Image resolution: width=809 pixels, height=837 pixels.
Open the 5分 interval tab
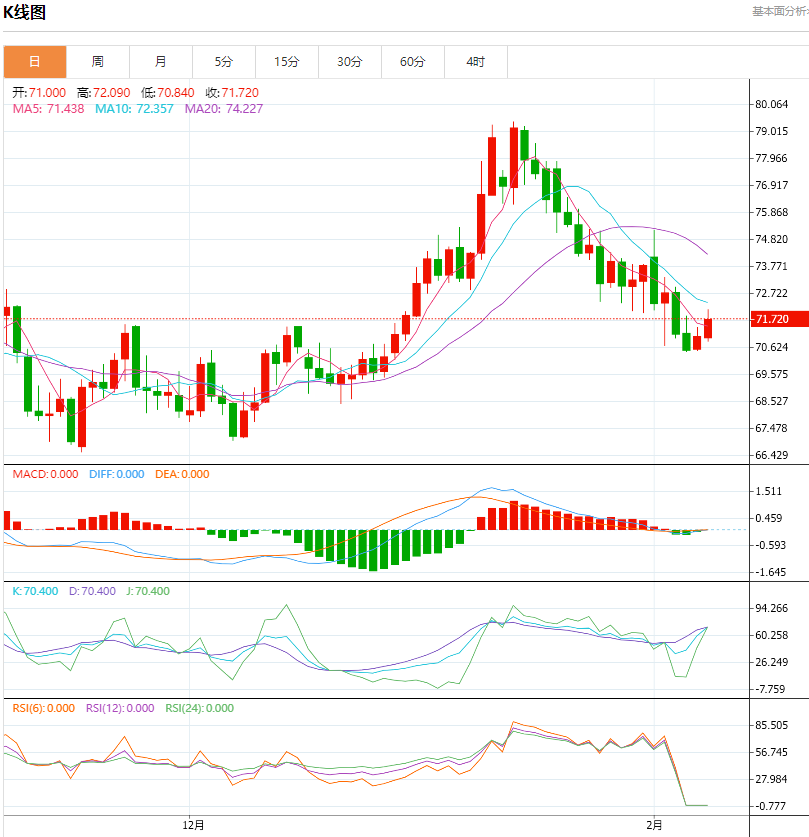(x=224, y=62)
